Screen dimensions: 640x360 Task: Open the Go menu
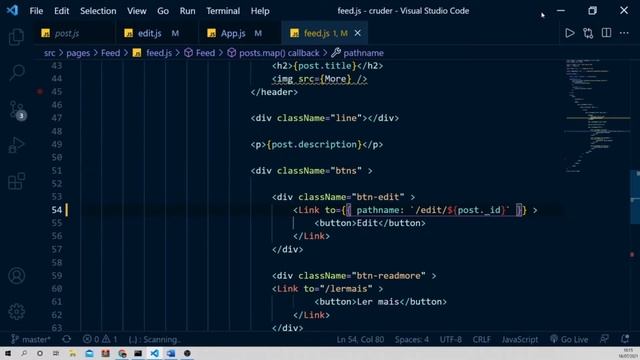163,11
